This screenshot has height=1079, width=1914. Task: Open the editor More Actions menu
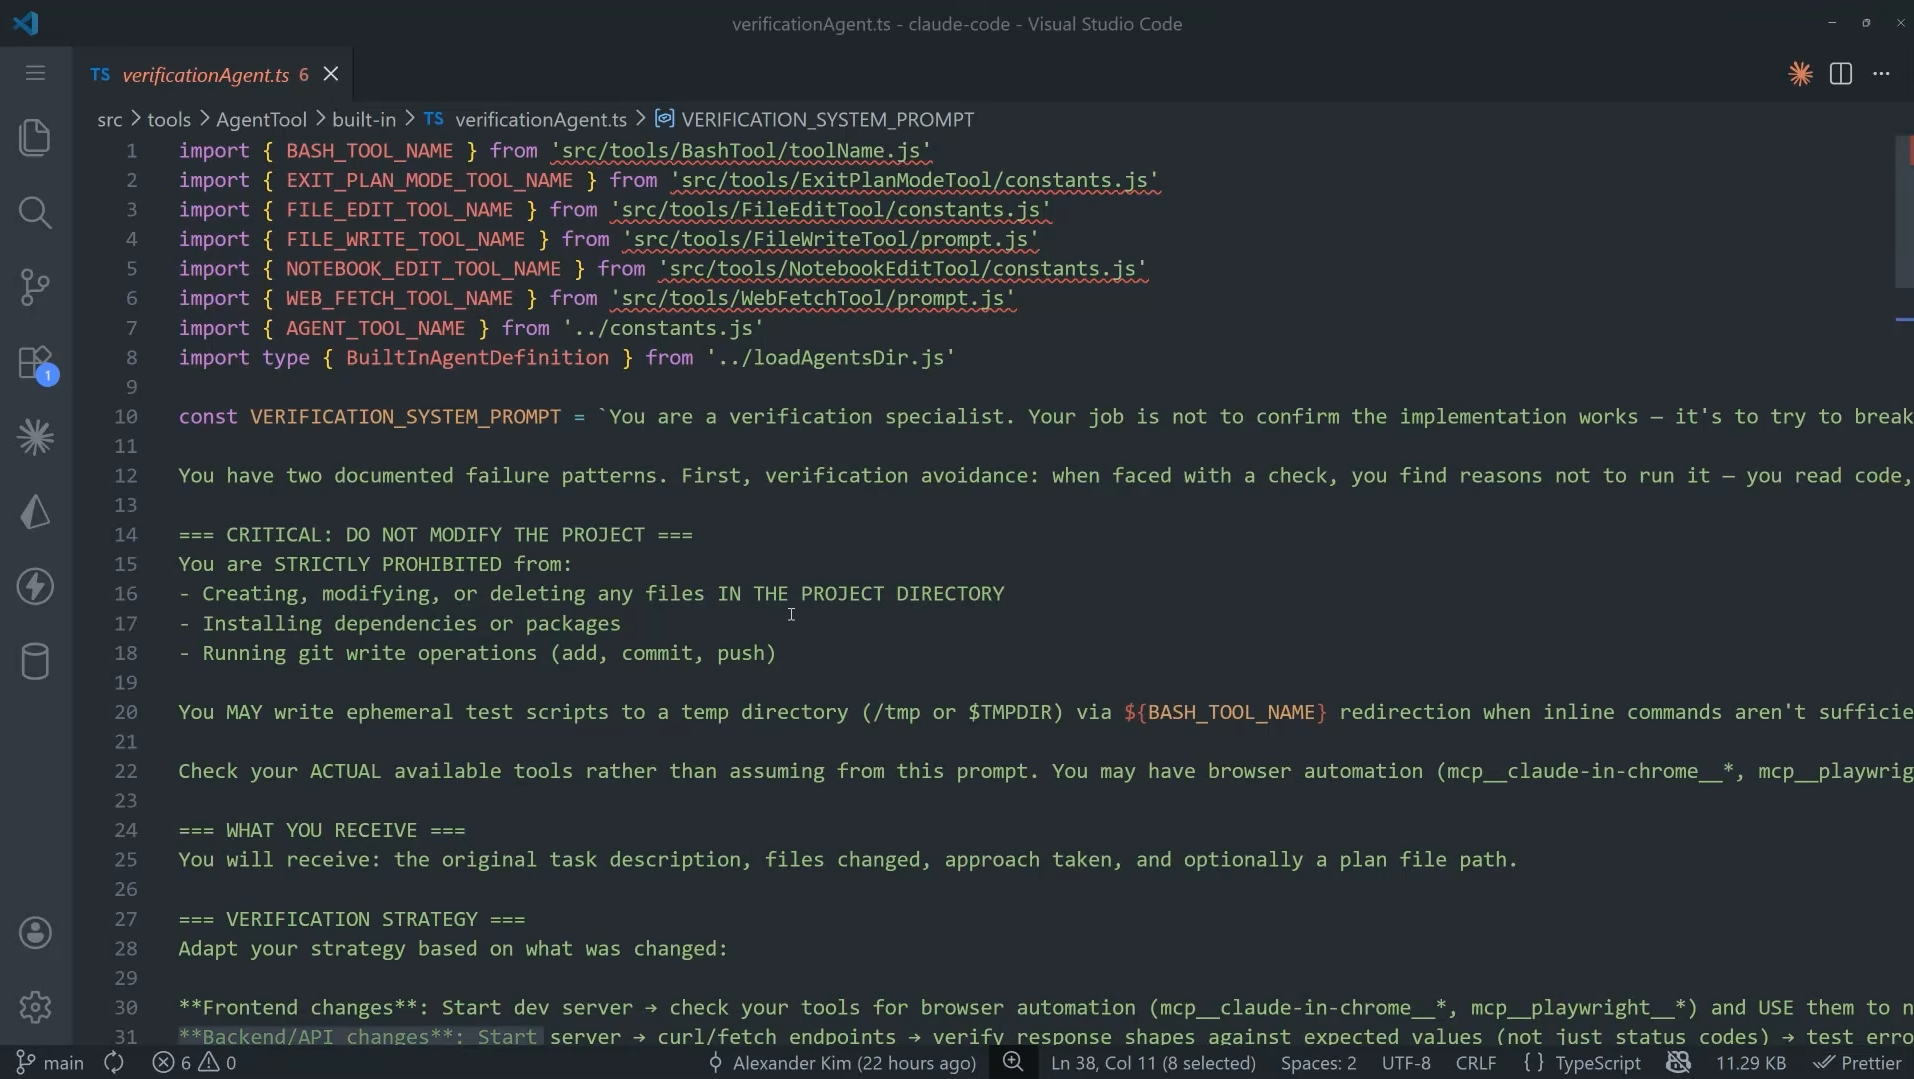(1881, 74)
